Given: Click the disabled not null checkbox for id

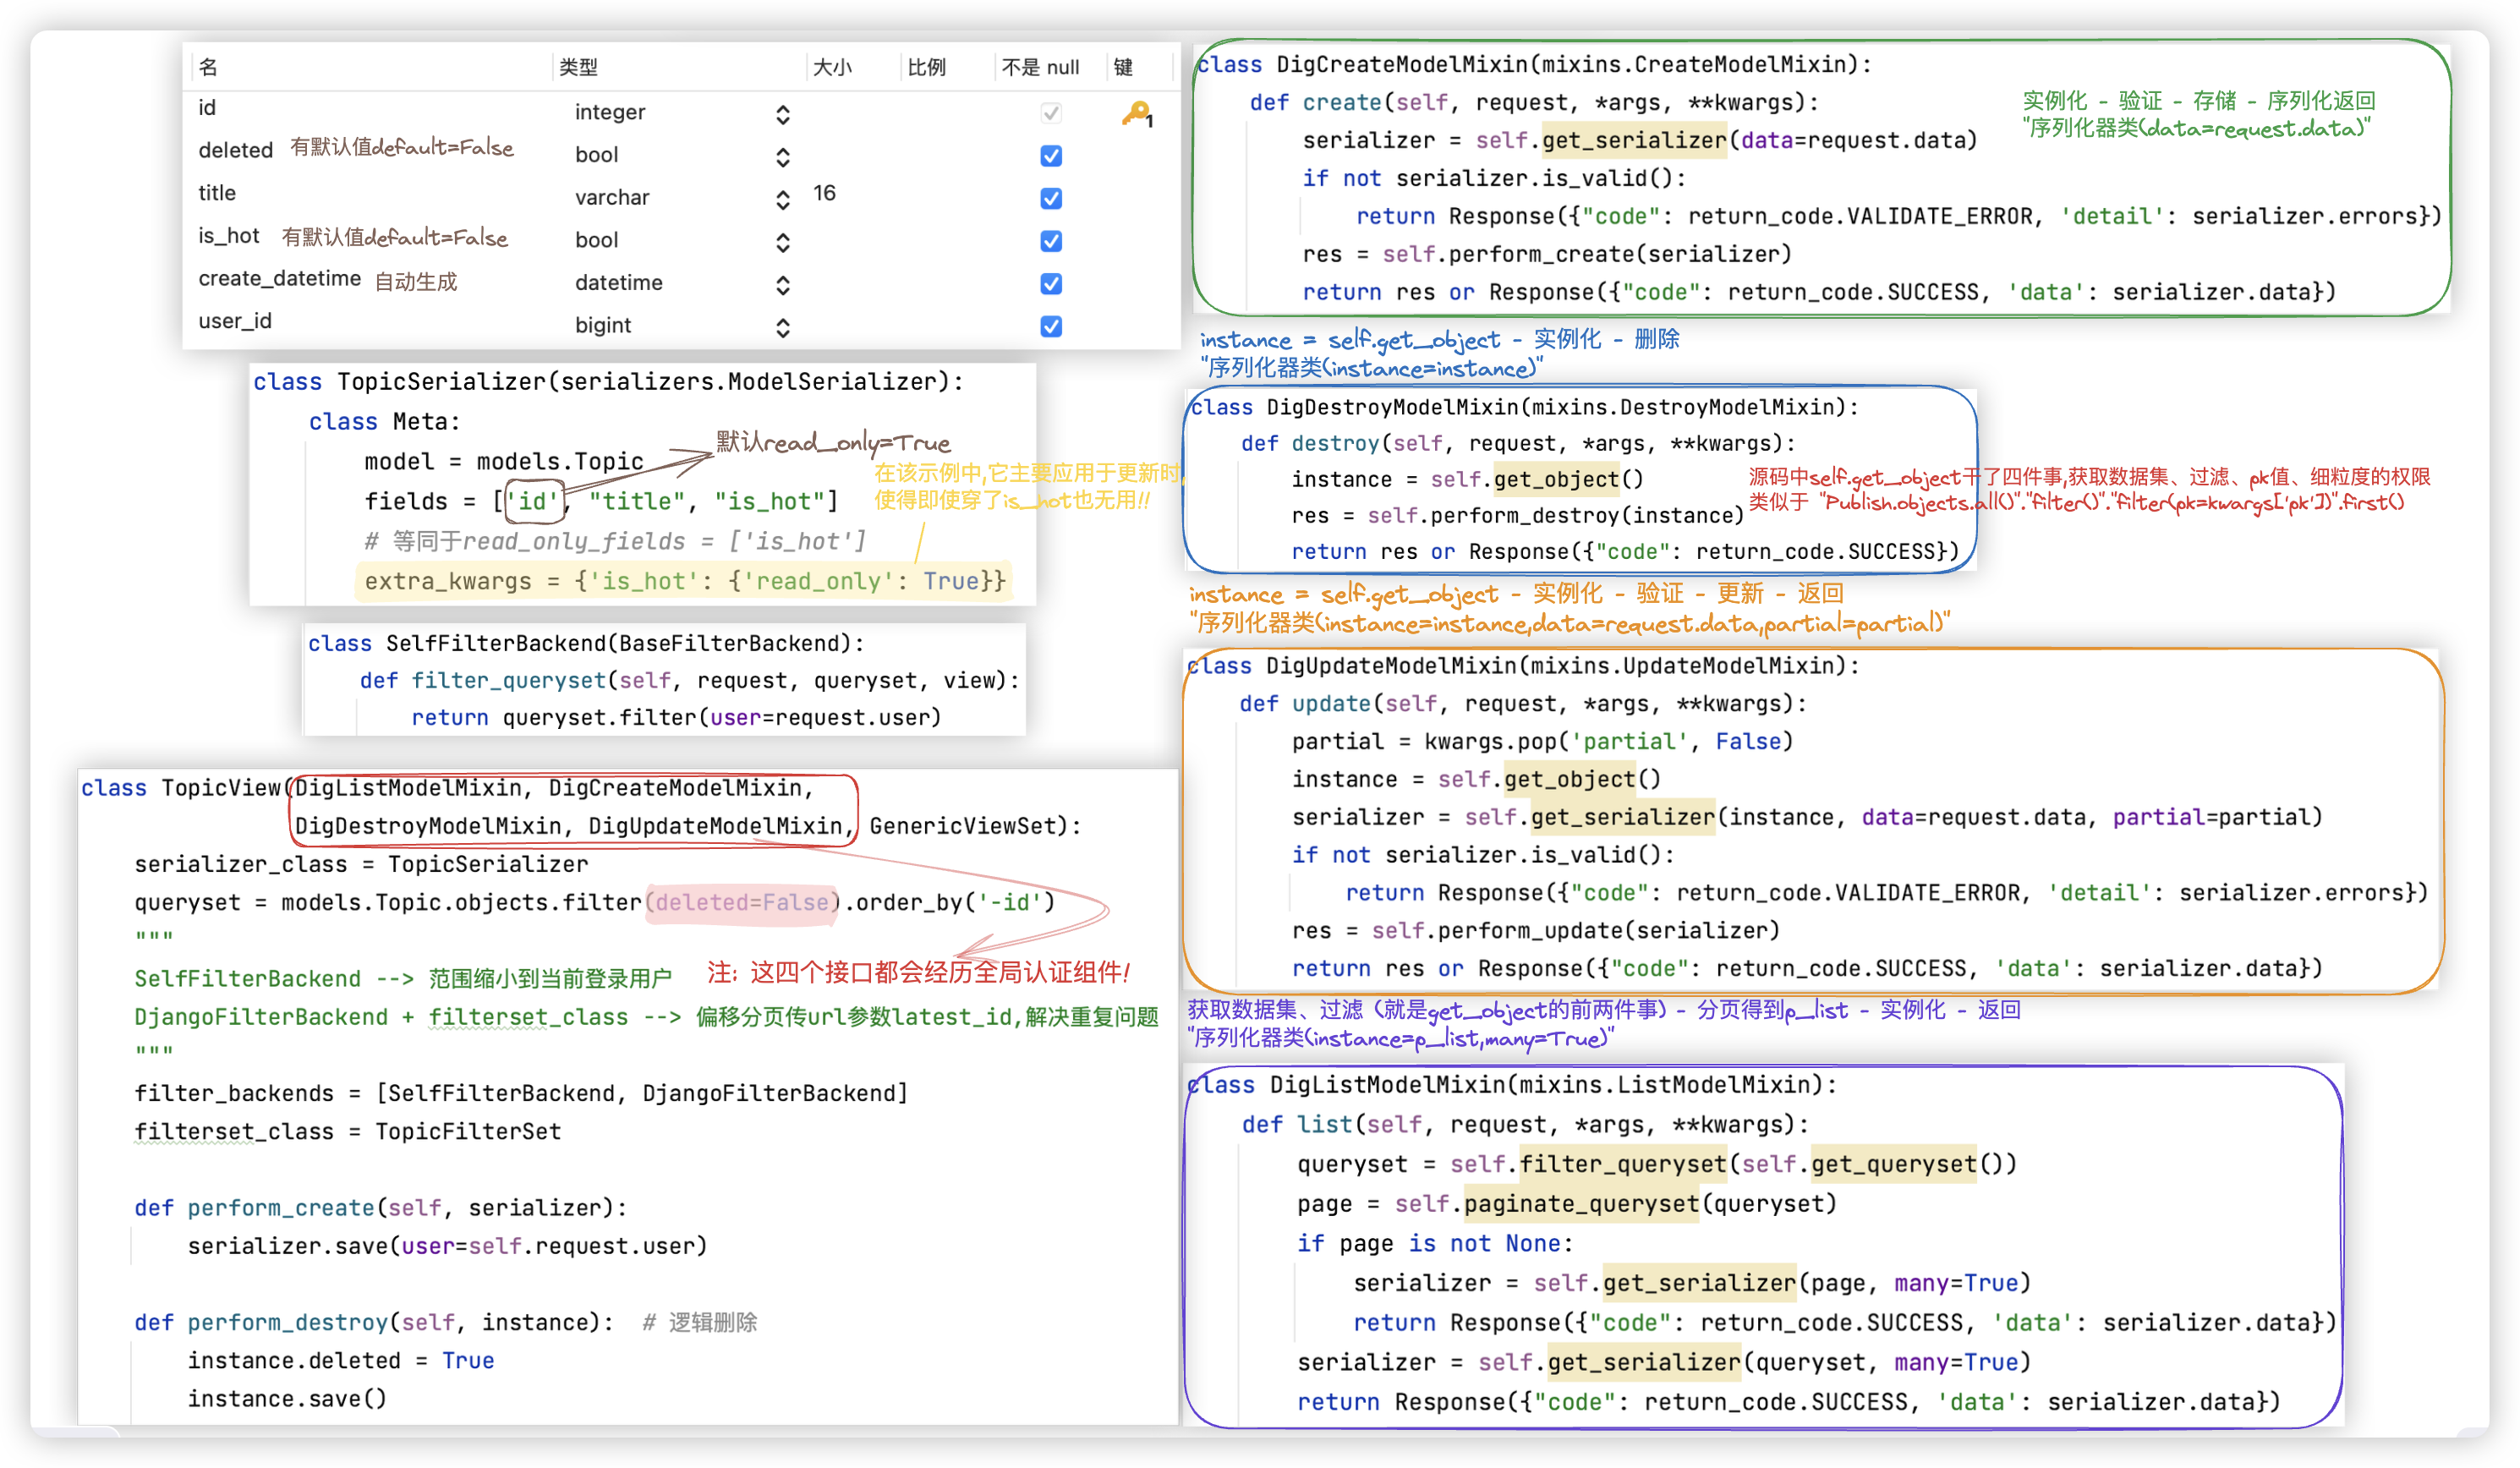Looking at the screenshot, I should 1051,113.
